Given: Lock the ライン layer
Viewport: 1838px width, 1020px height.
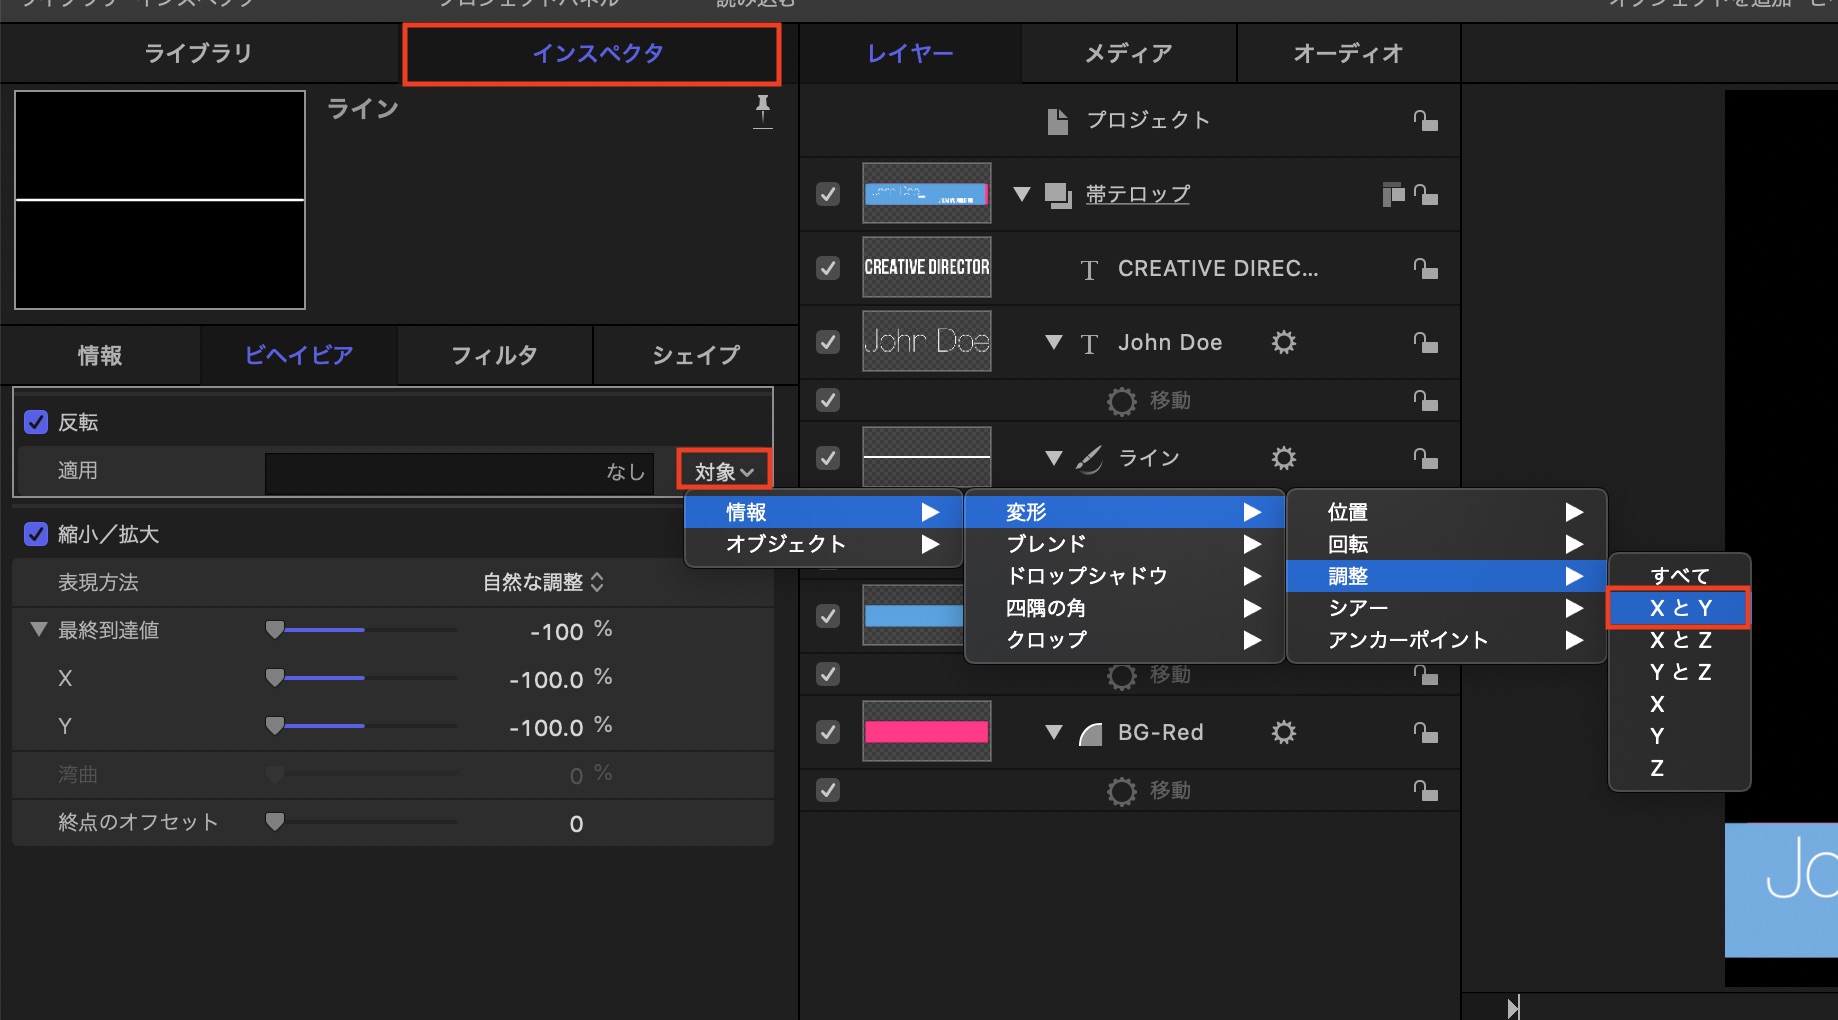Looking at the screenshot, I should click(x=1425, y=458).
